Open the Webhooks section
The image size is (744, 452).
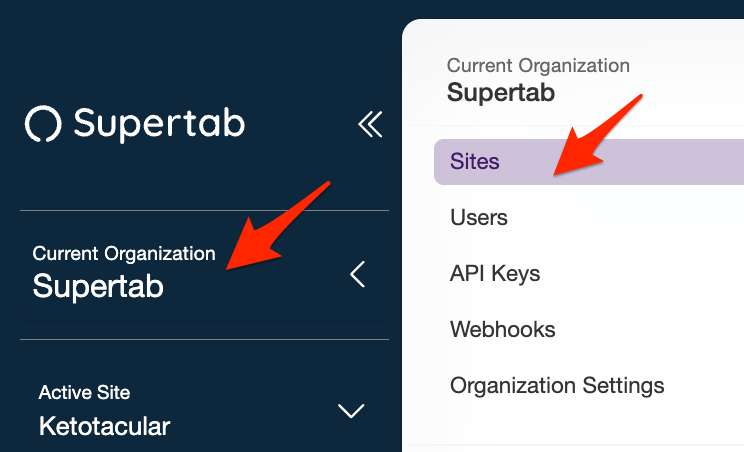pyautogui.click(x=502, y=330)
